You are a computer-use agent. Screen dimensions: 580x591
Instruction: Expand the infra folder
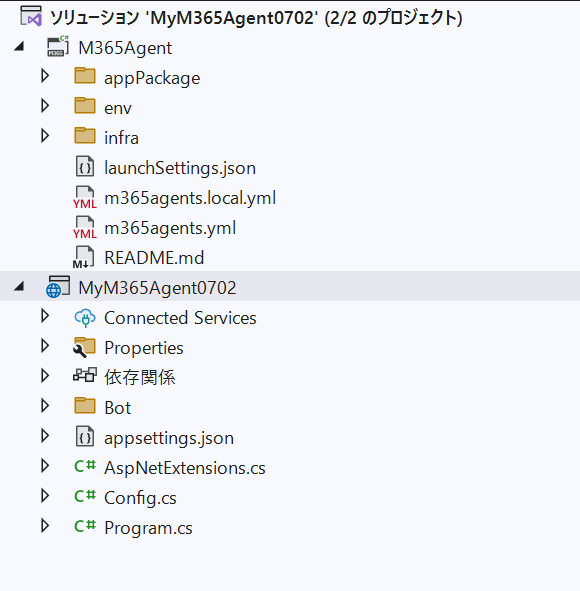coord(45,136)
